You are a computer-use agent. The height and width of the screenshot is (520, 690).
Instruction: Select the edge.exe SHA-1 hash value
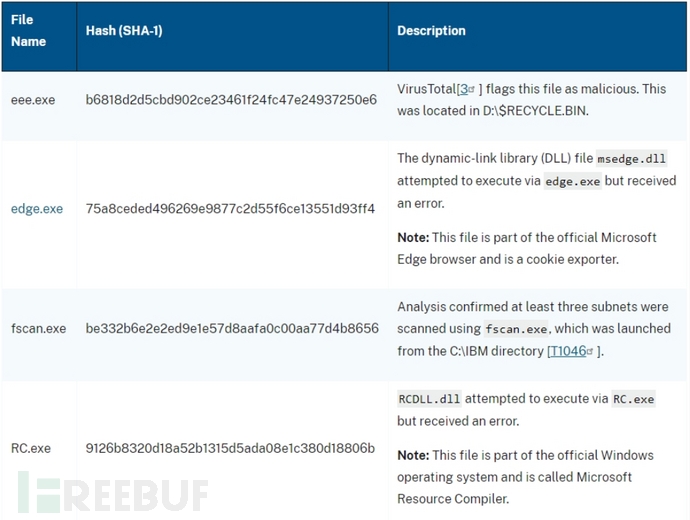click(230, 209)
